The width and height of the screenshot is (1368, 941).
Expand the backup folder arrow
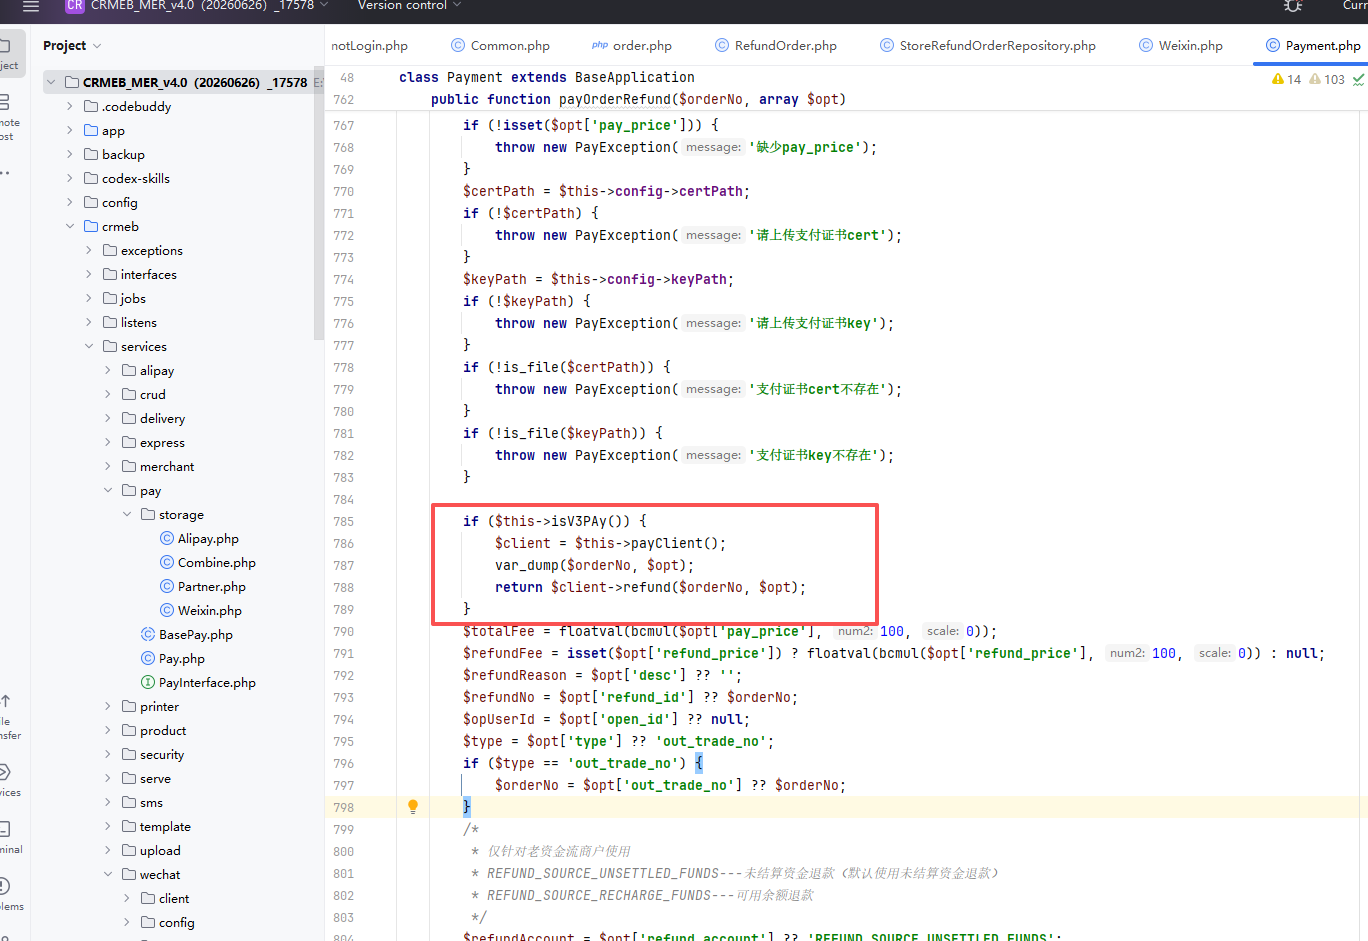70,154
